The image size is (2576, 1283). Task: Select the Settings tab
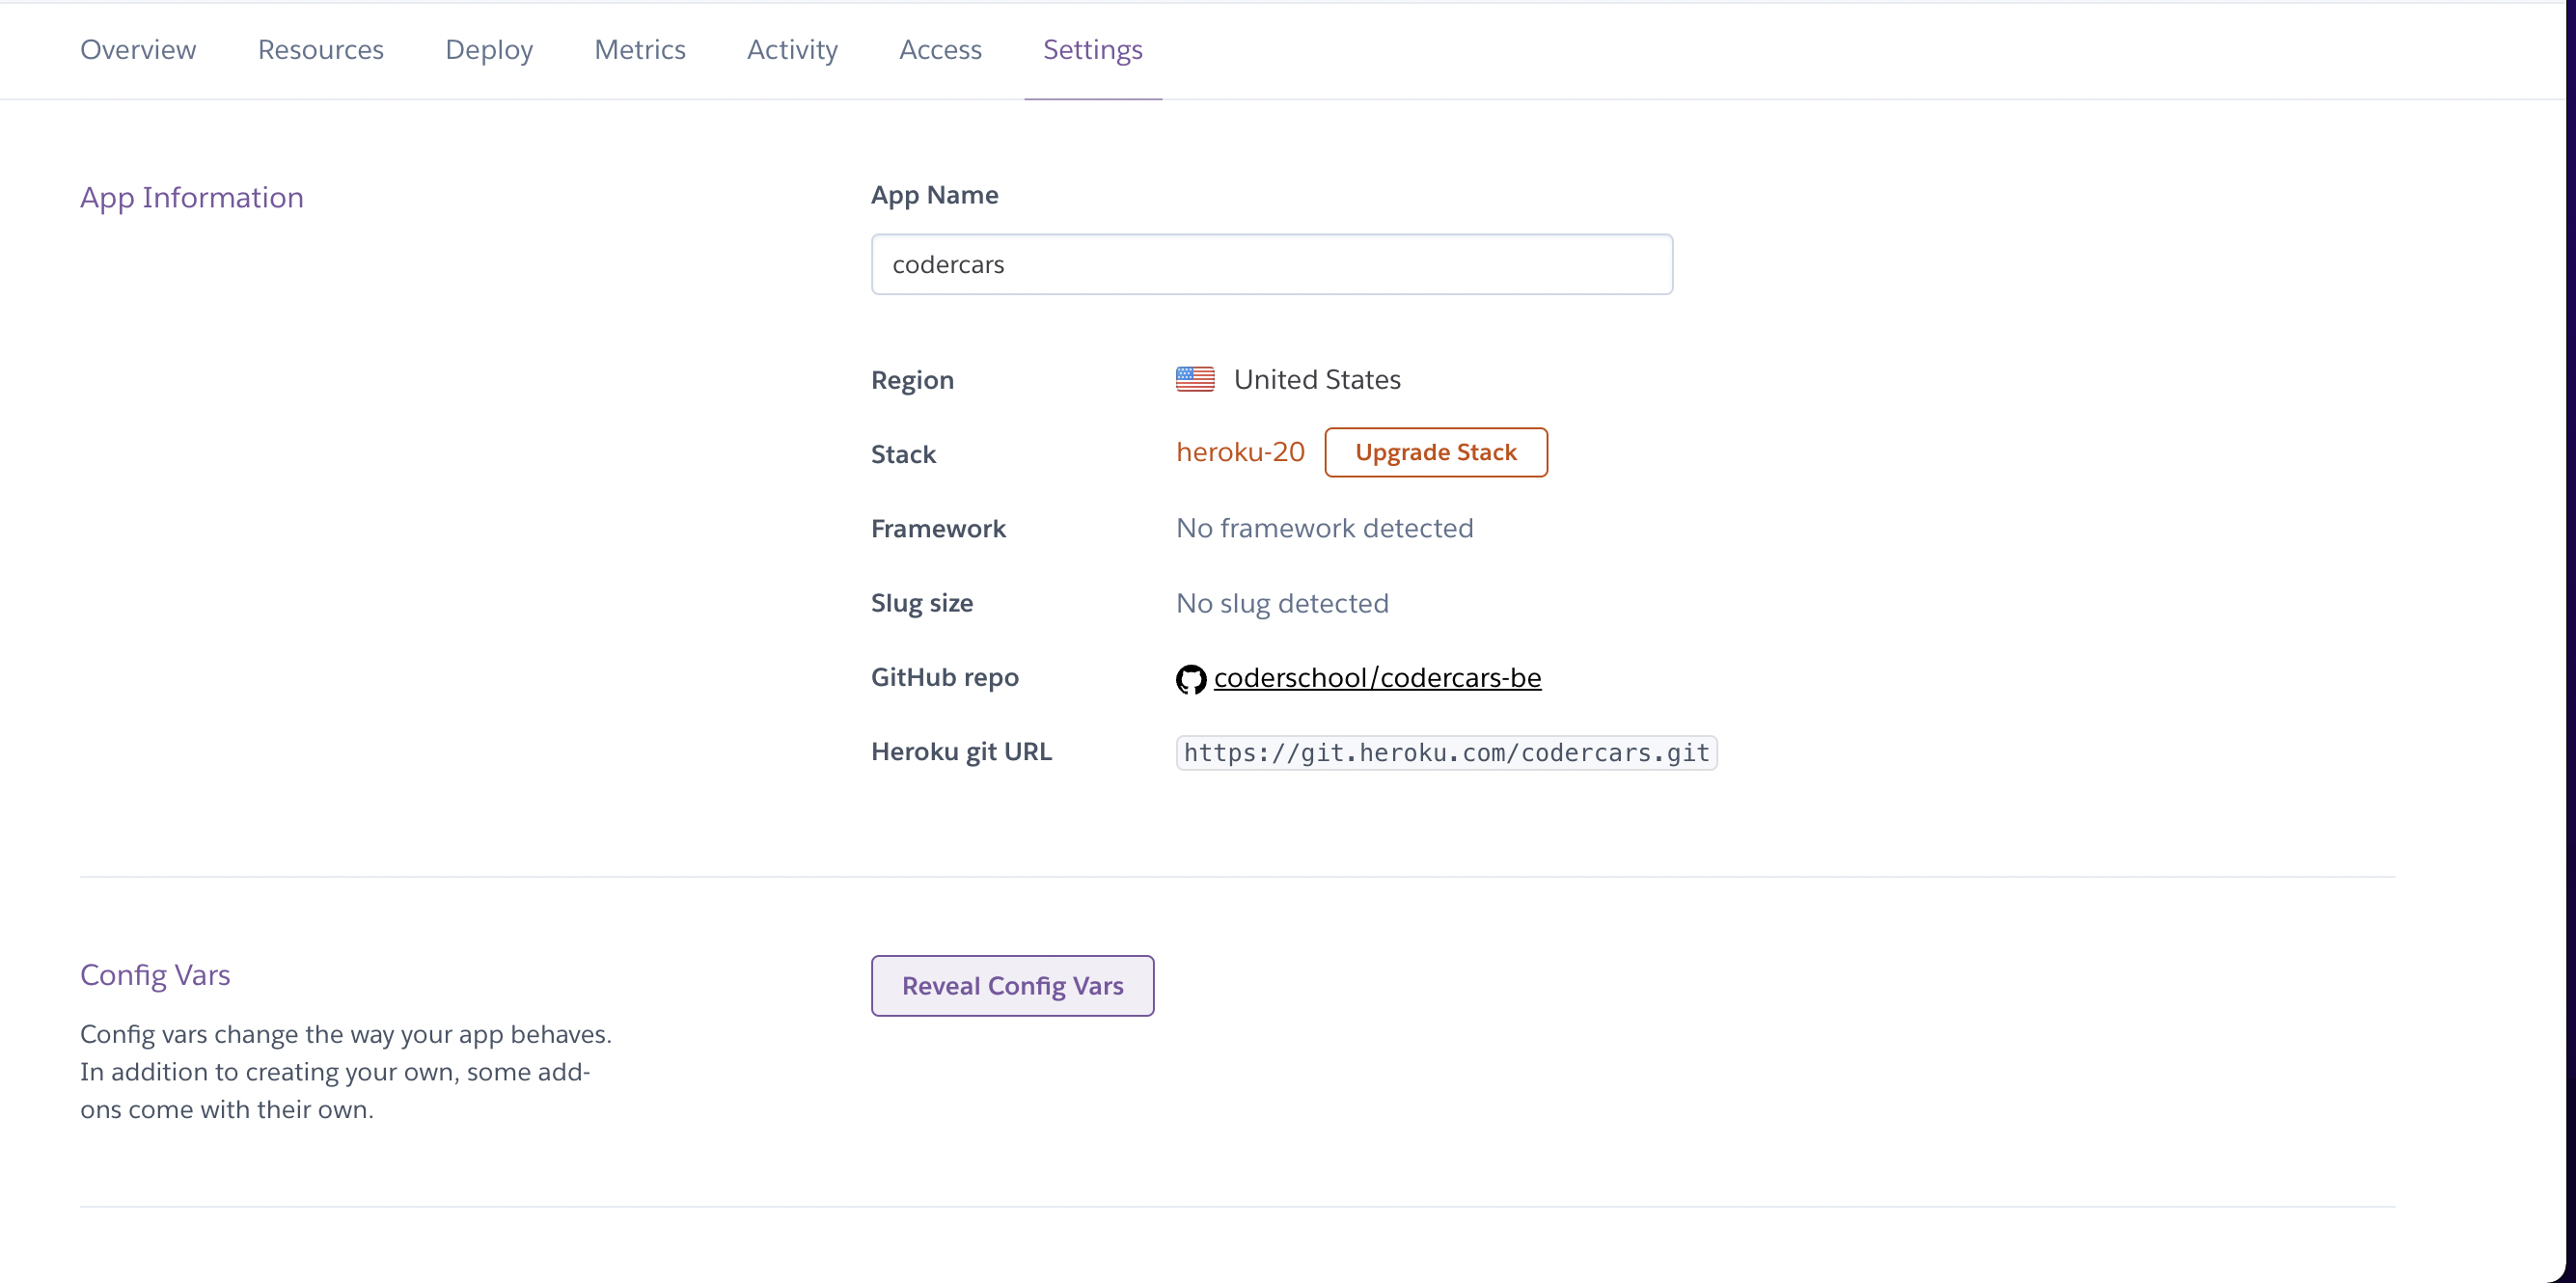1093,50
